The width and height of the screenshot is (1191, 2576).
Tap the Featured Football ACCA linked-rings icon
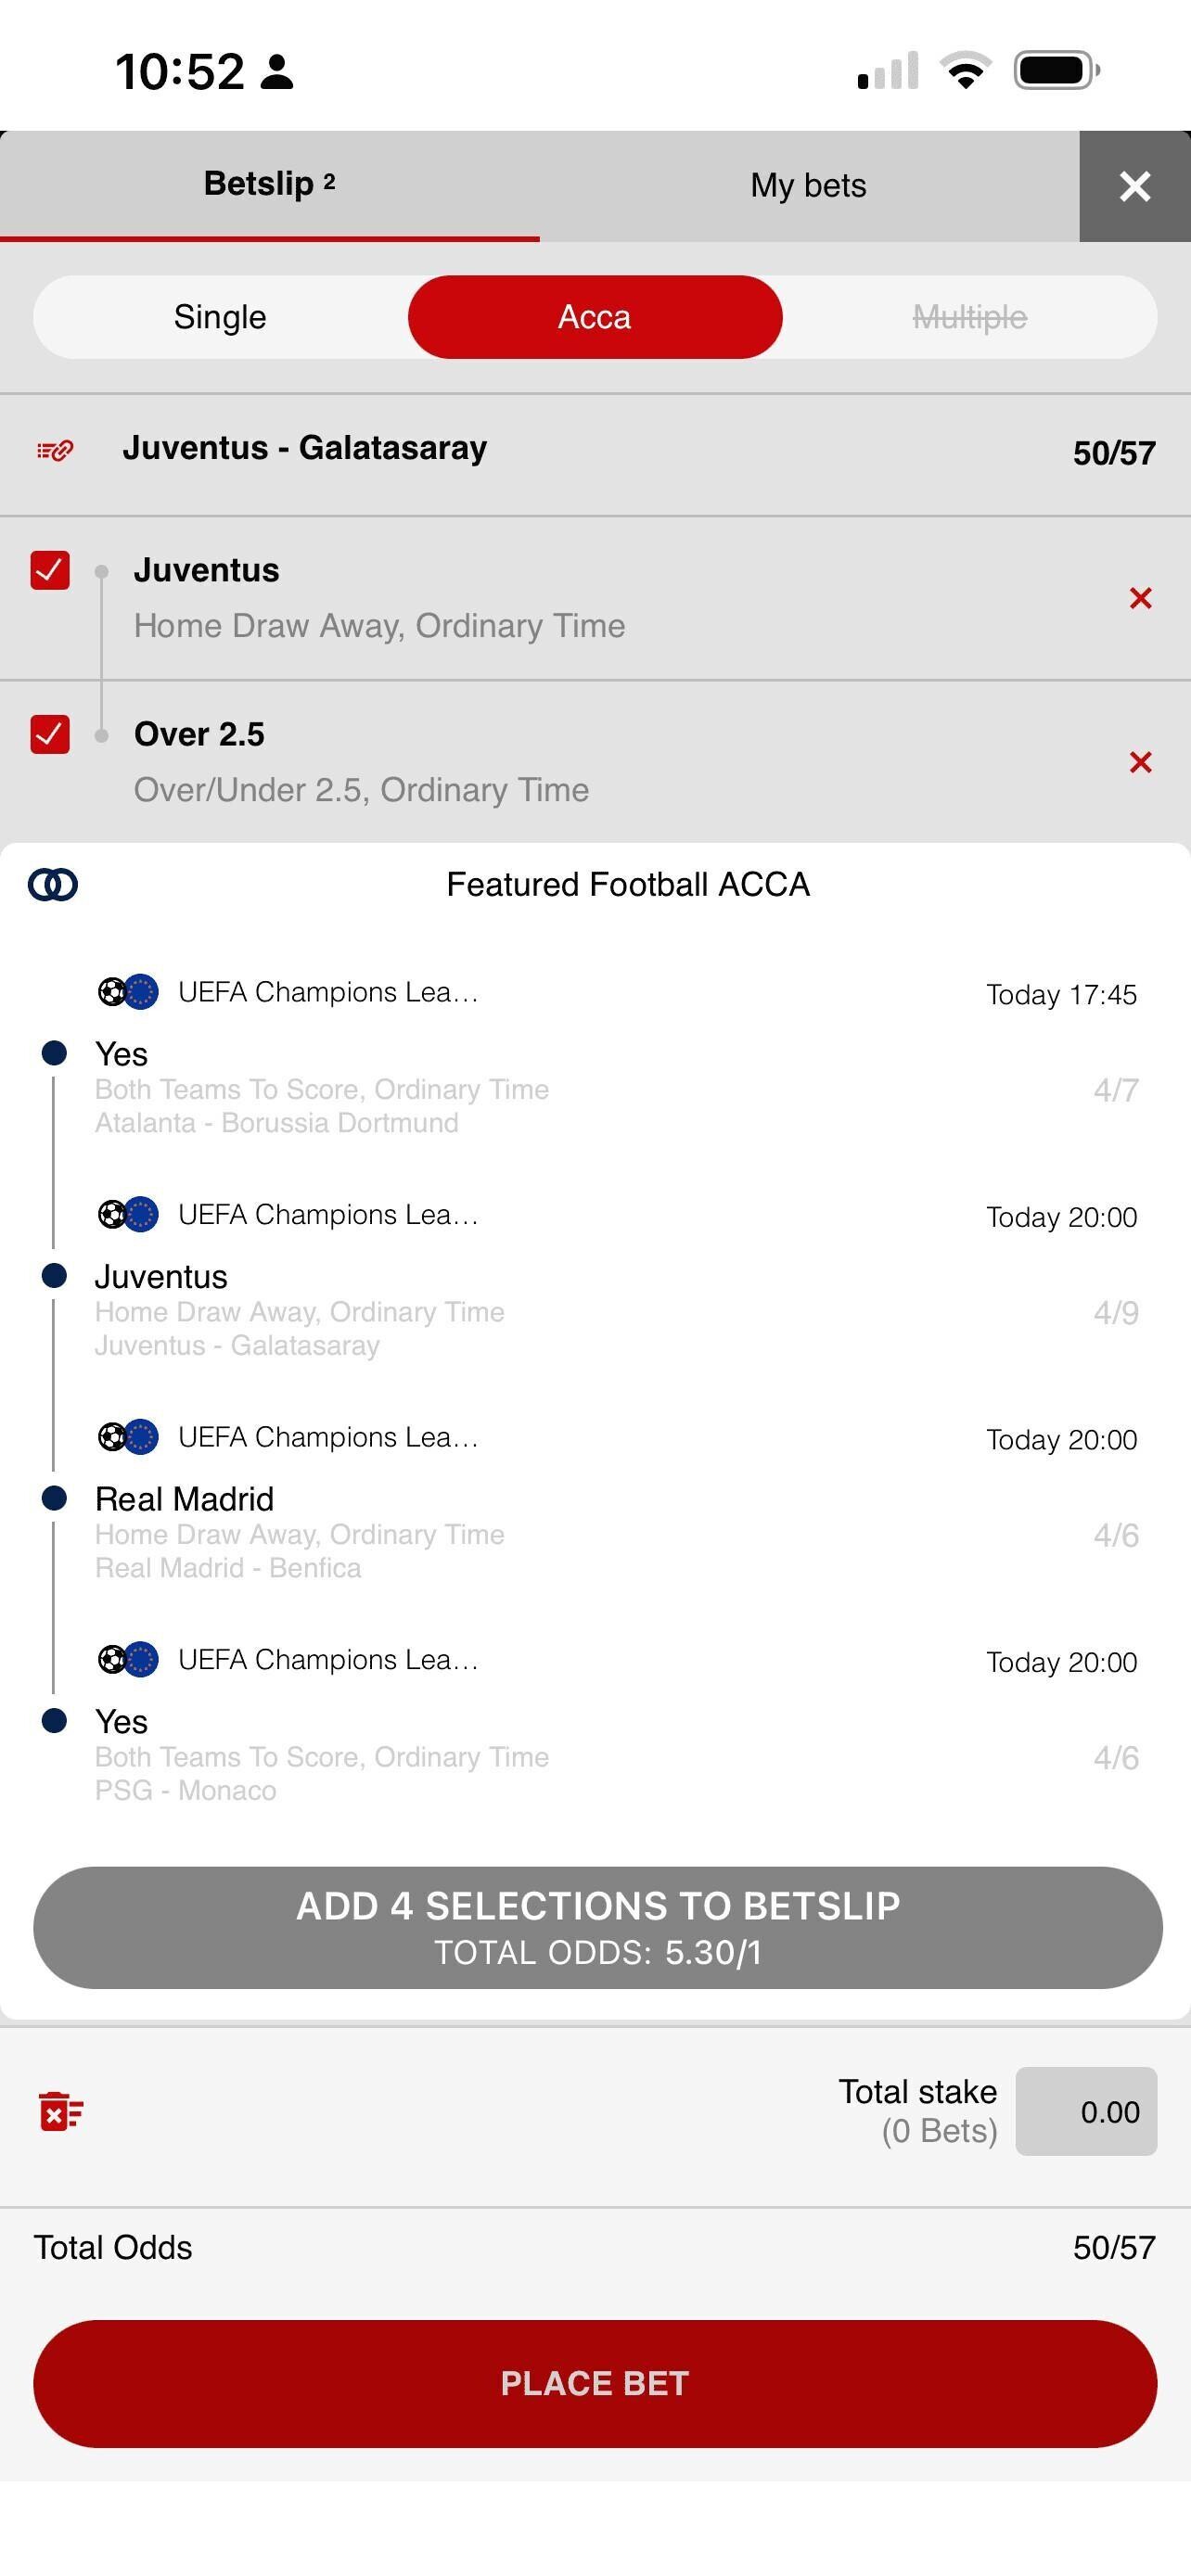(53, 885)
